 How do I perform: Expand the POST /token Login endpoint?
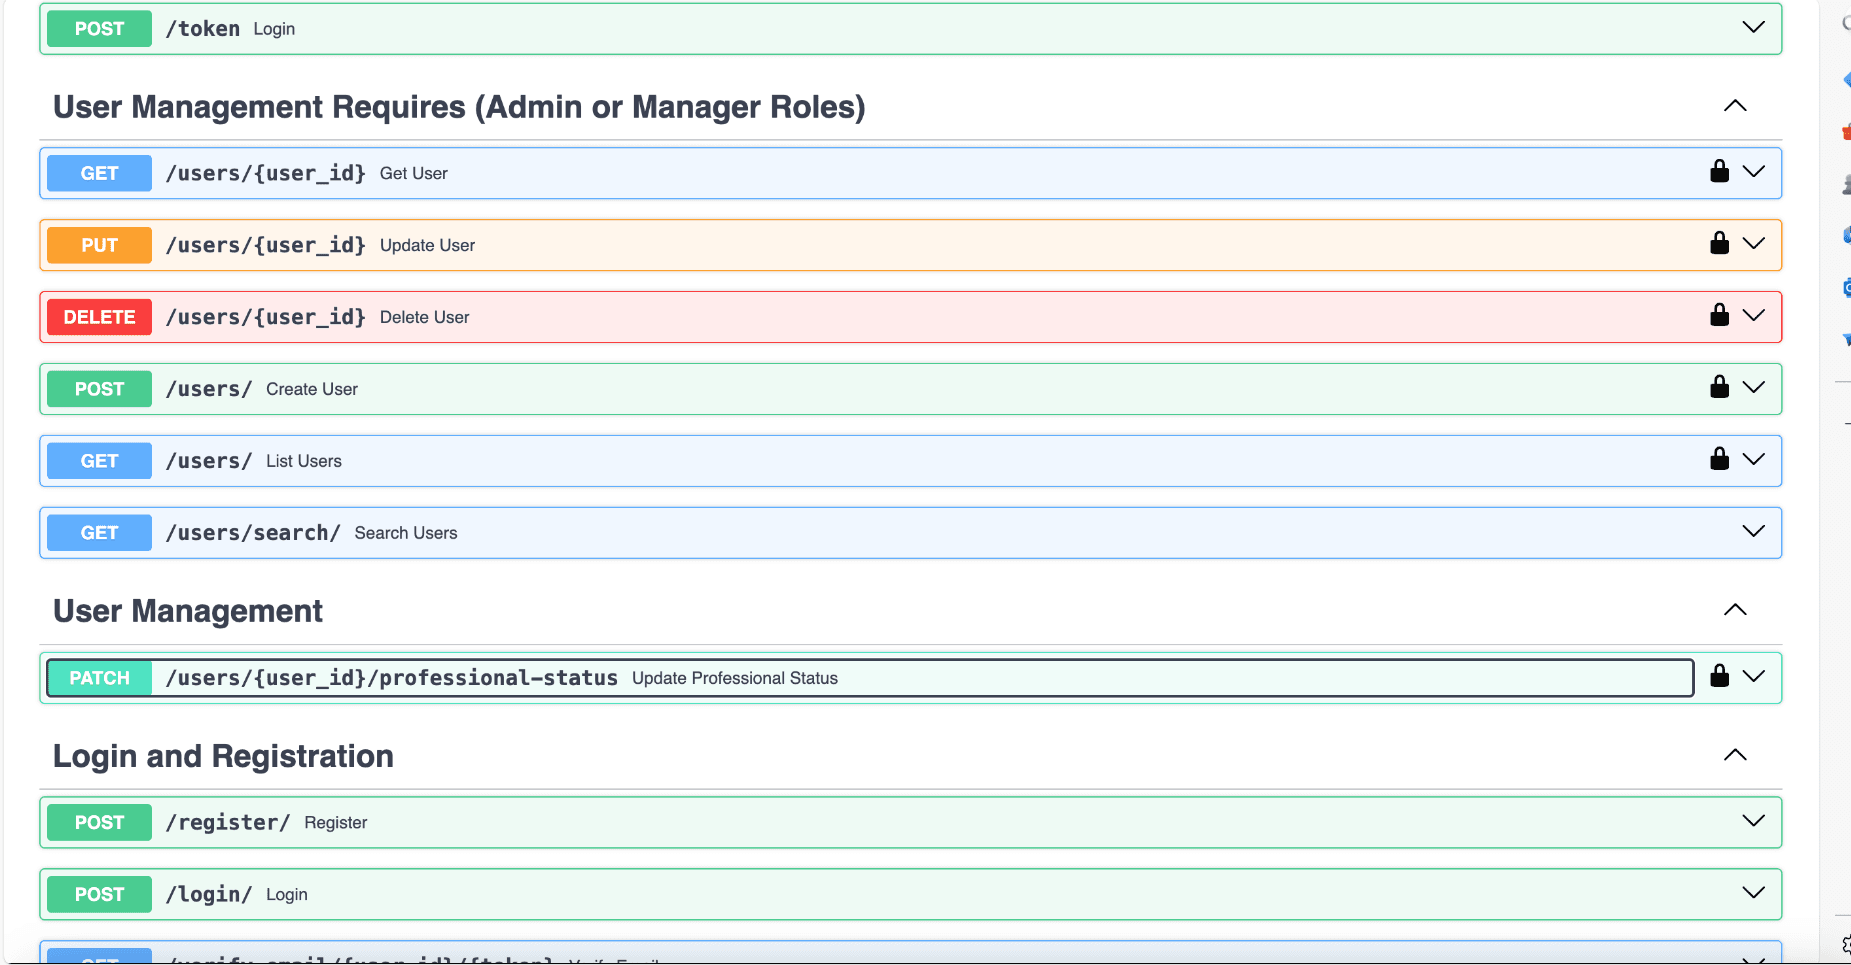[x=1754, y=27]
